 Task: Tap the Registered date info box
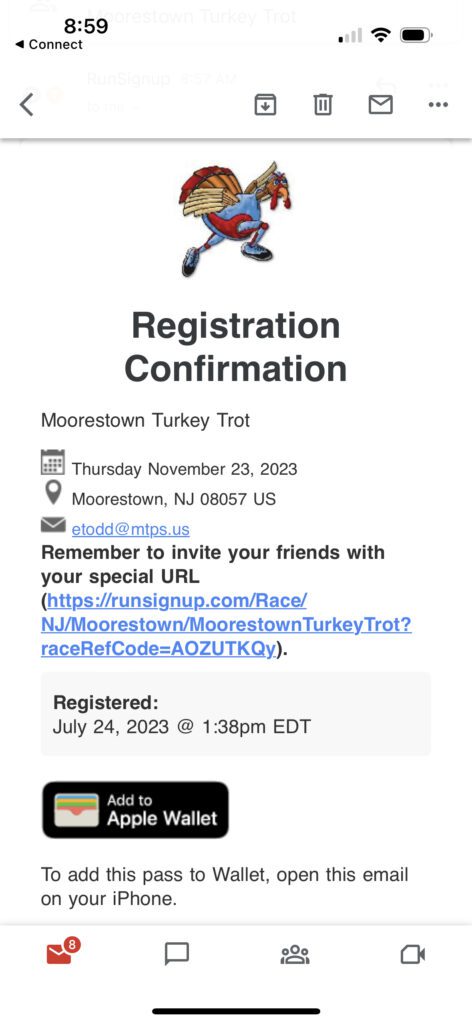coord(236,714)
